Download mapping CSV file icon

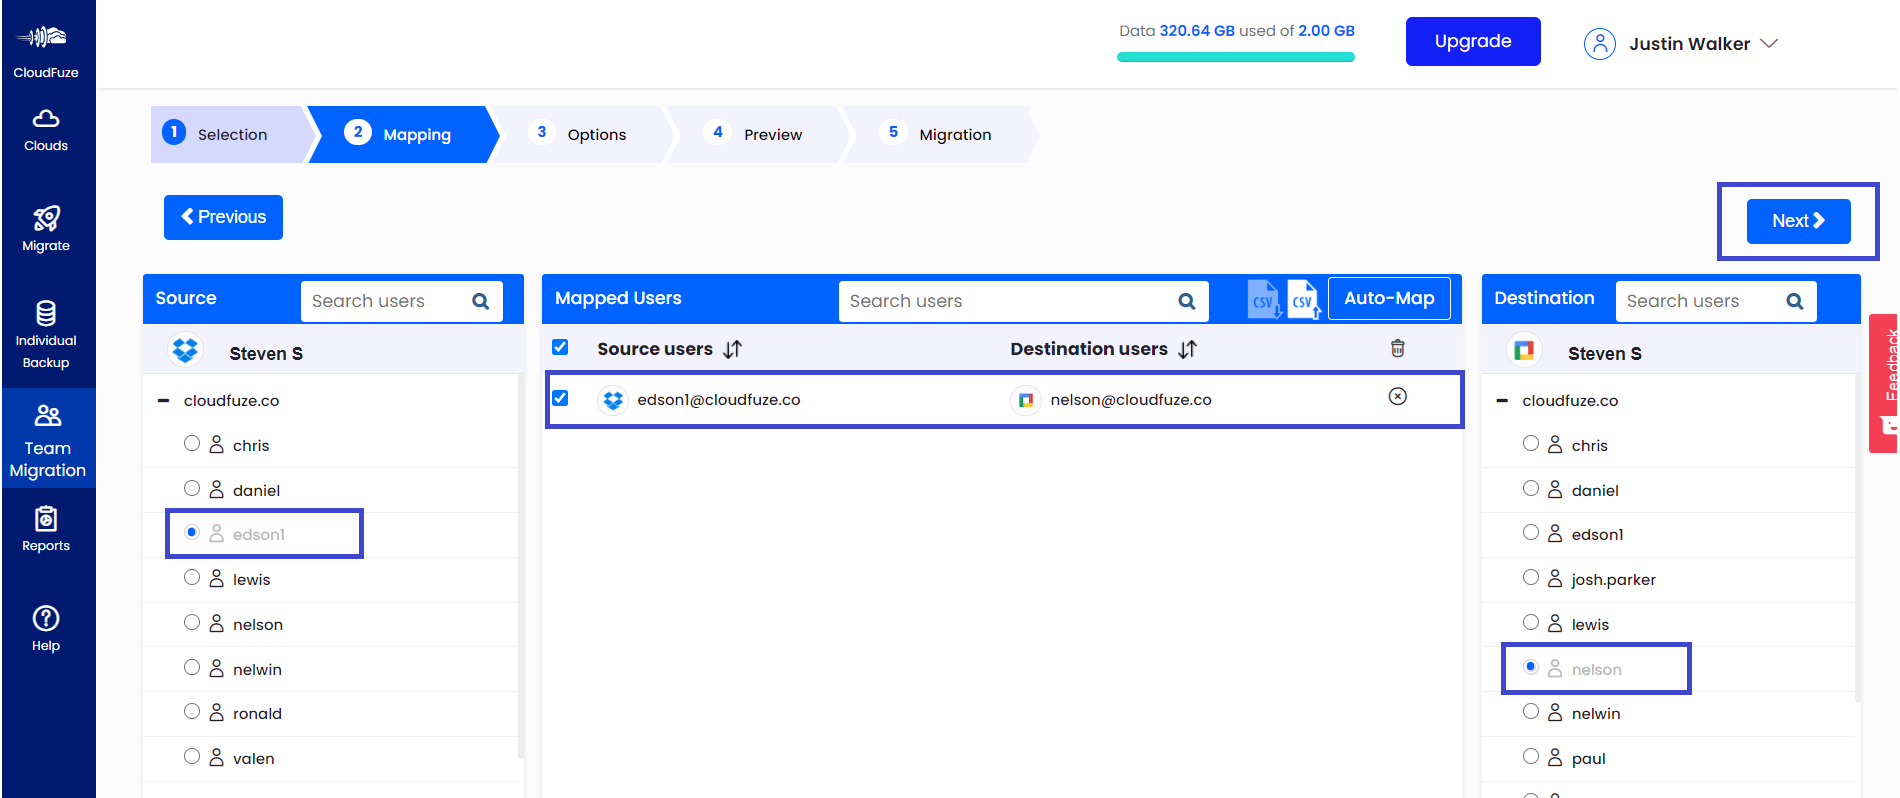click(x=1265, y=300)
